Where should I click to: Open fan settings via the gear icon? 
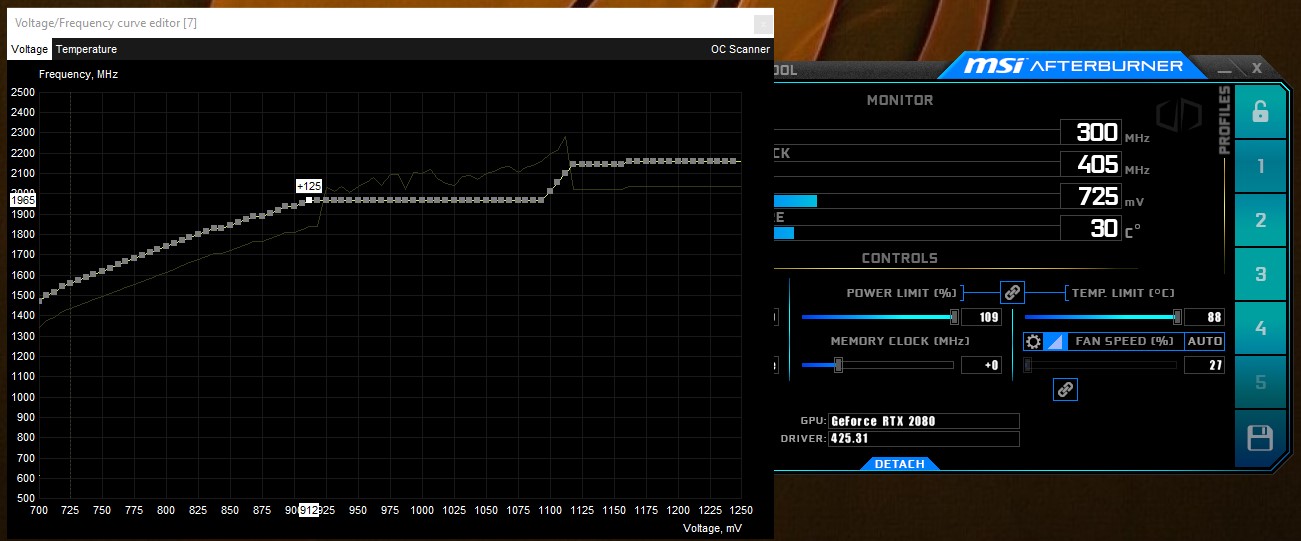pyautogui.click(x=1034, y=341)
